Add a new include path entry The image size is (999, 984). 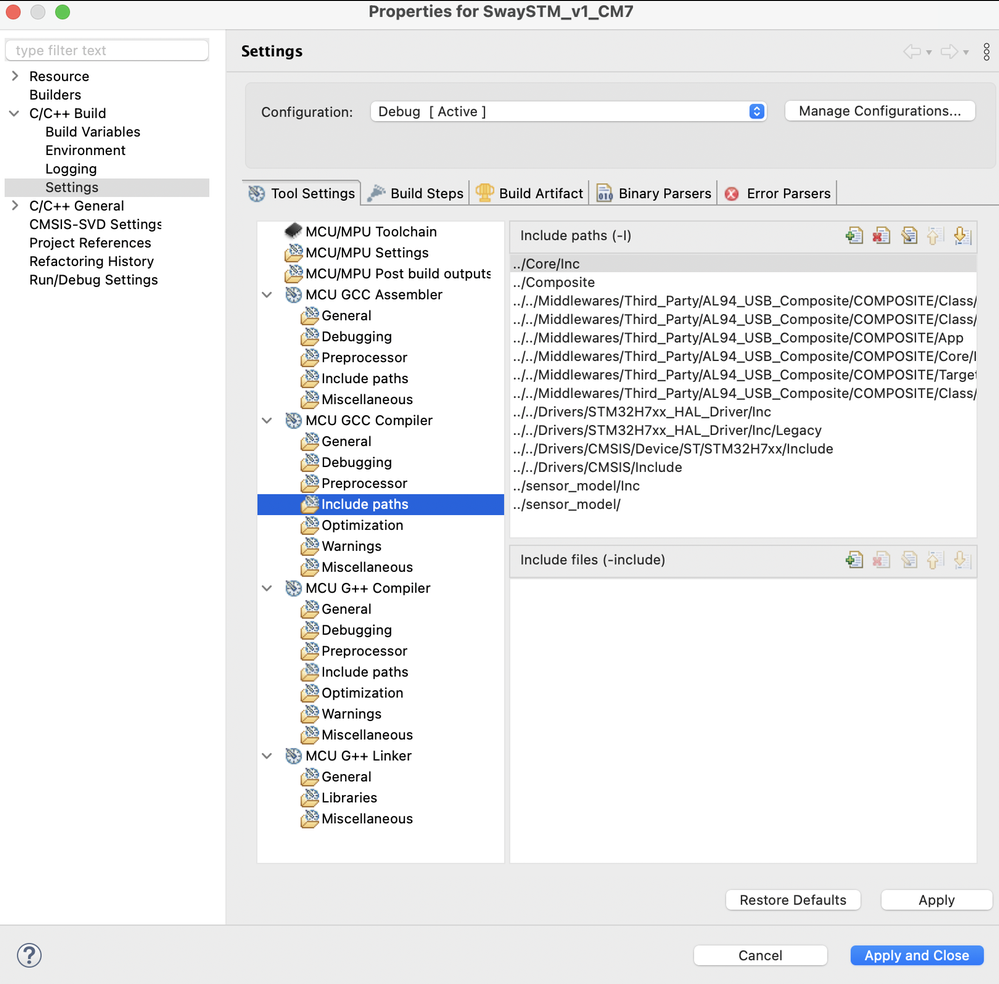coord(854,235)
